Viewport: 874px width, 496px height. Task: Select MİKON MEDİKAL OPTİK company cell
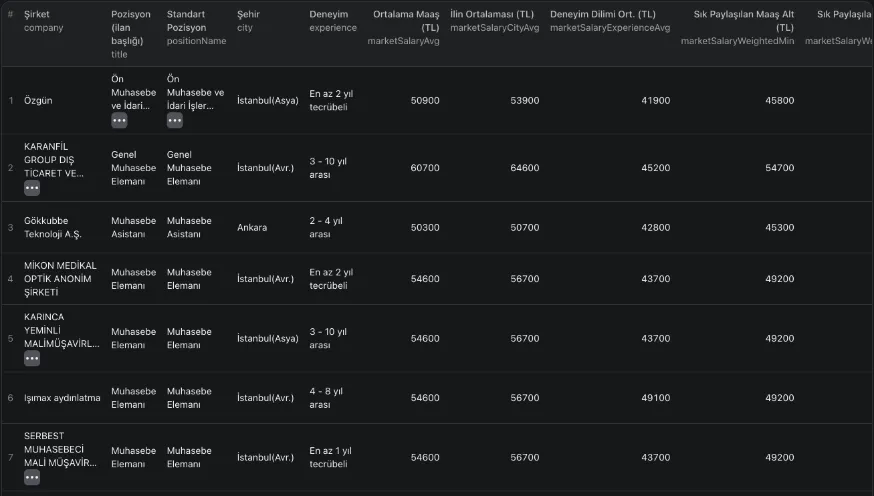[x=60, y=279]
